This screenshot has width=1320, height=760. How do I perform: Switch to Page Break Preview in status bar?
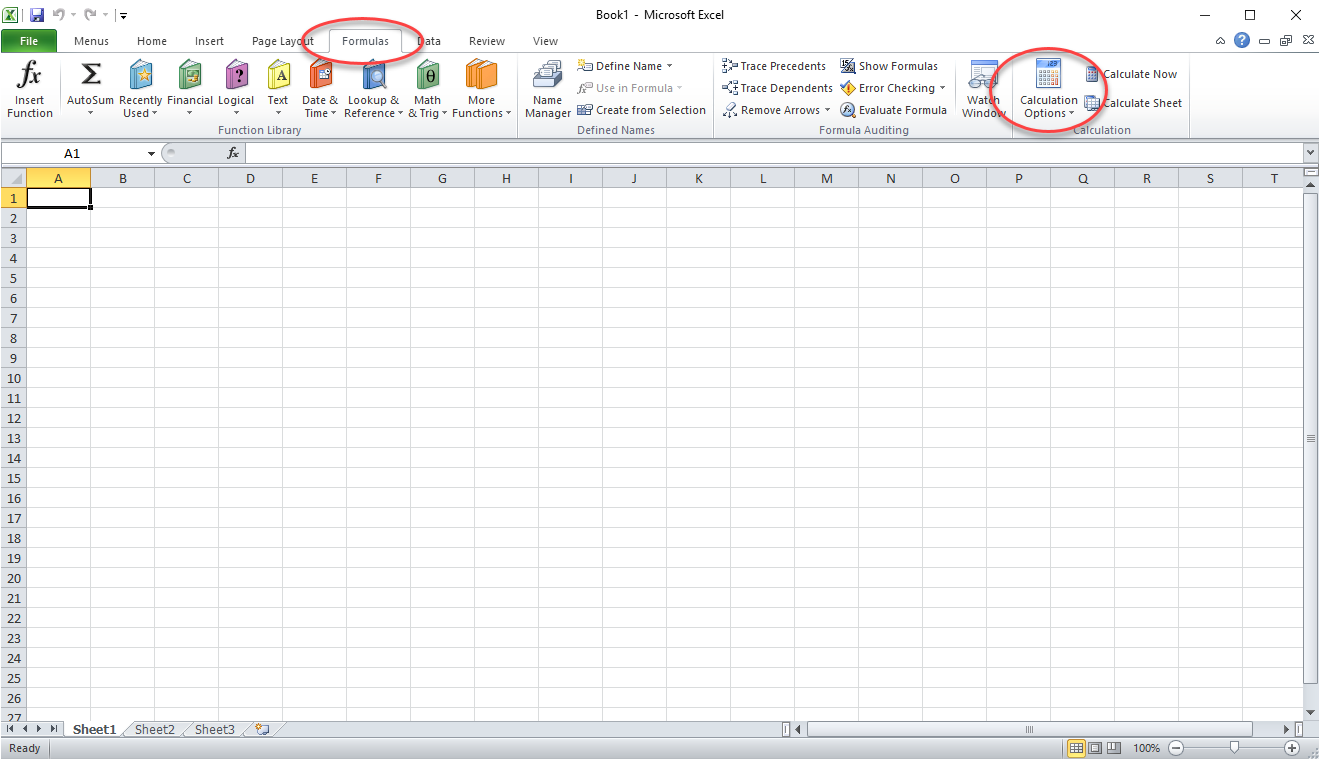[1113, 748]
